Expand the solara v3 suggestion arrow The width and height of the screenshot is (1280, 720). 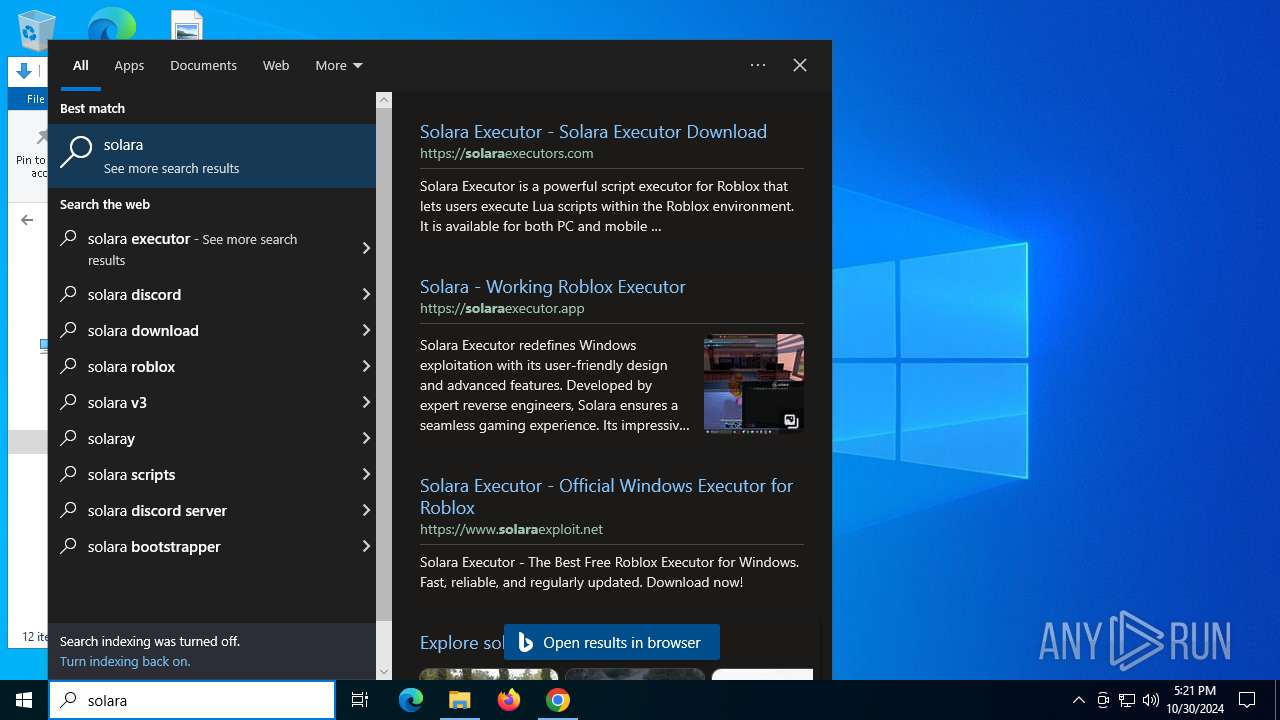[x=365, y=402]
